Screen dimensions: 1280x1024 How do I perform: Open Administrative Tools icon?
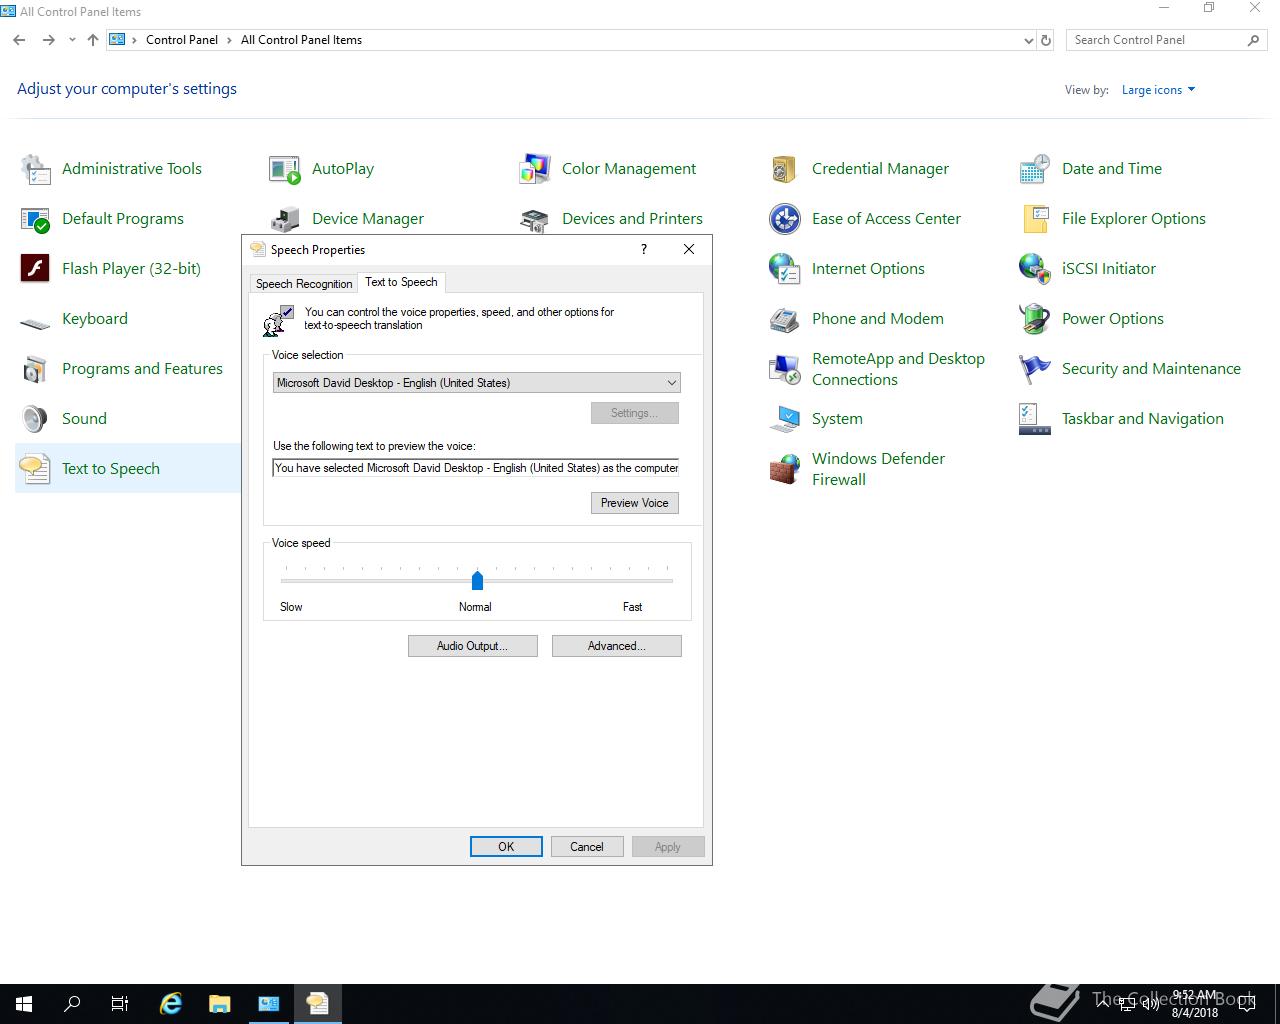[35, 169]
